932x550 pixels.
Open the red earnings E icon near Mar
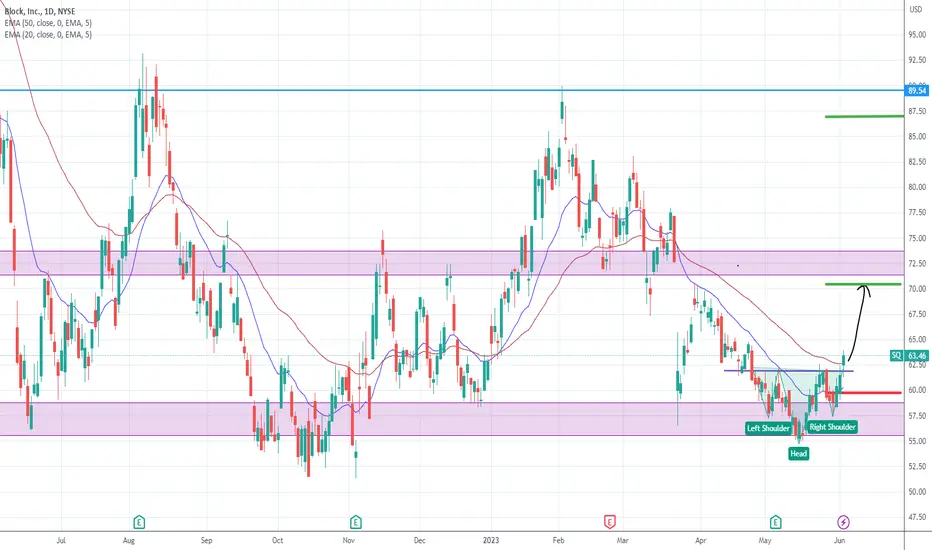pyautogui.click(x=609, y=522)
